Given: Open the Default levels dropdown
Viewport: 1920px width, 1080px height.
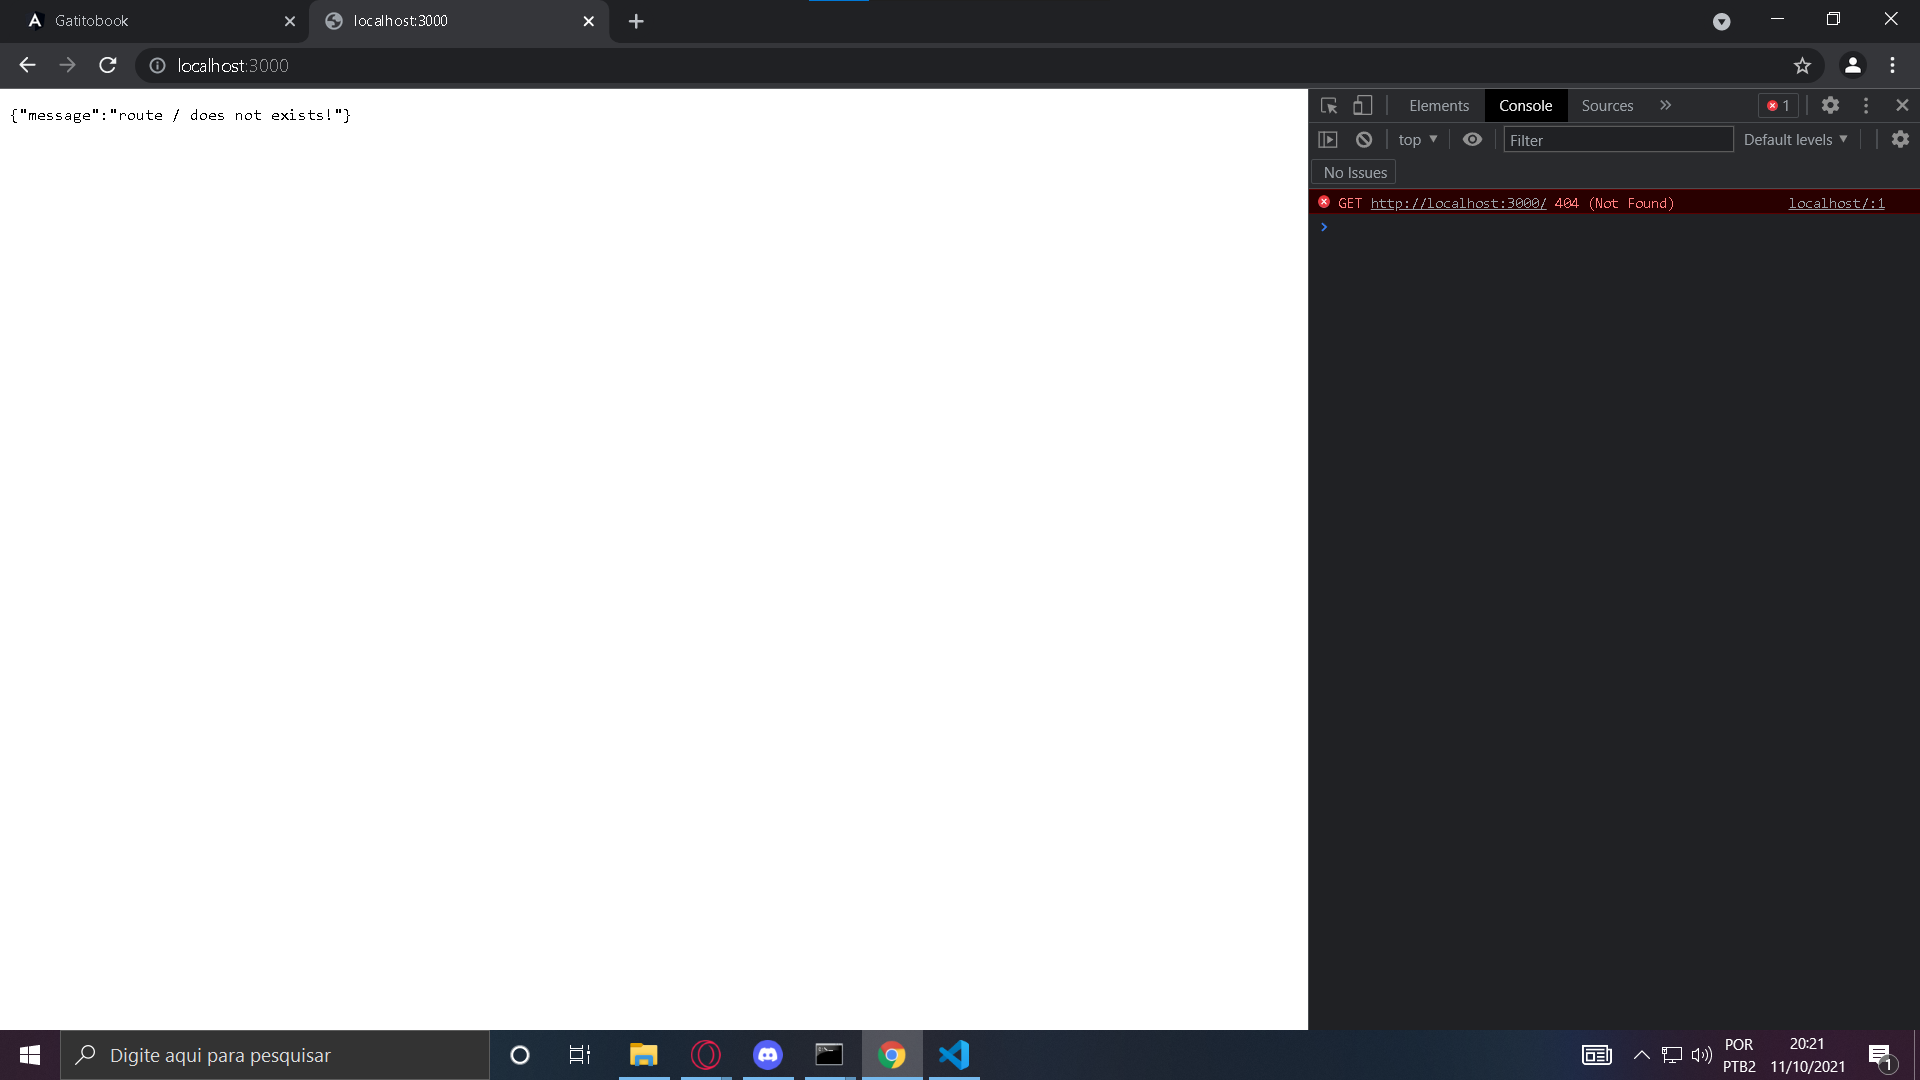Looking at the screenshot, I should (x=1795, y=139).
